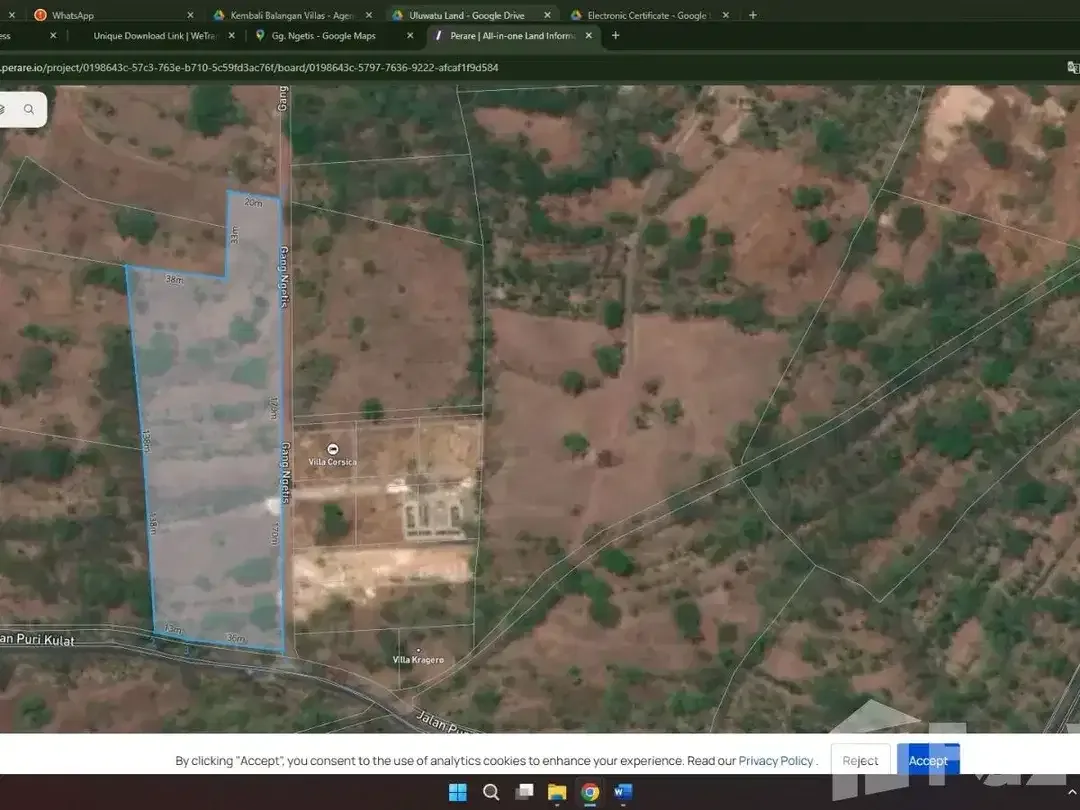This screenshot has height=810, width=1080.
Task: Click the 38m edge length label
Action: (174, 280)
